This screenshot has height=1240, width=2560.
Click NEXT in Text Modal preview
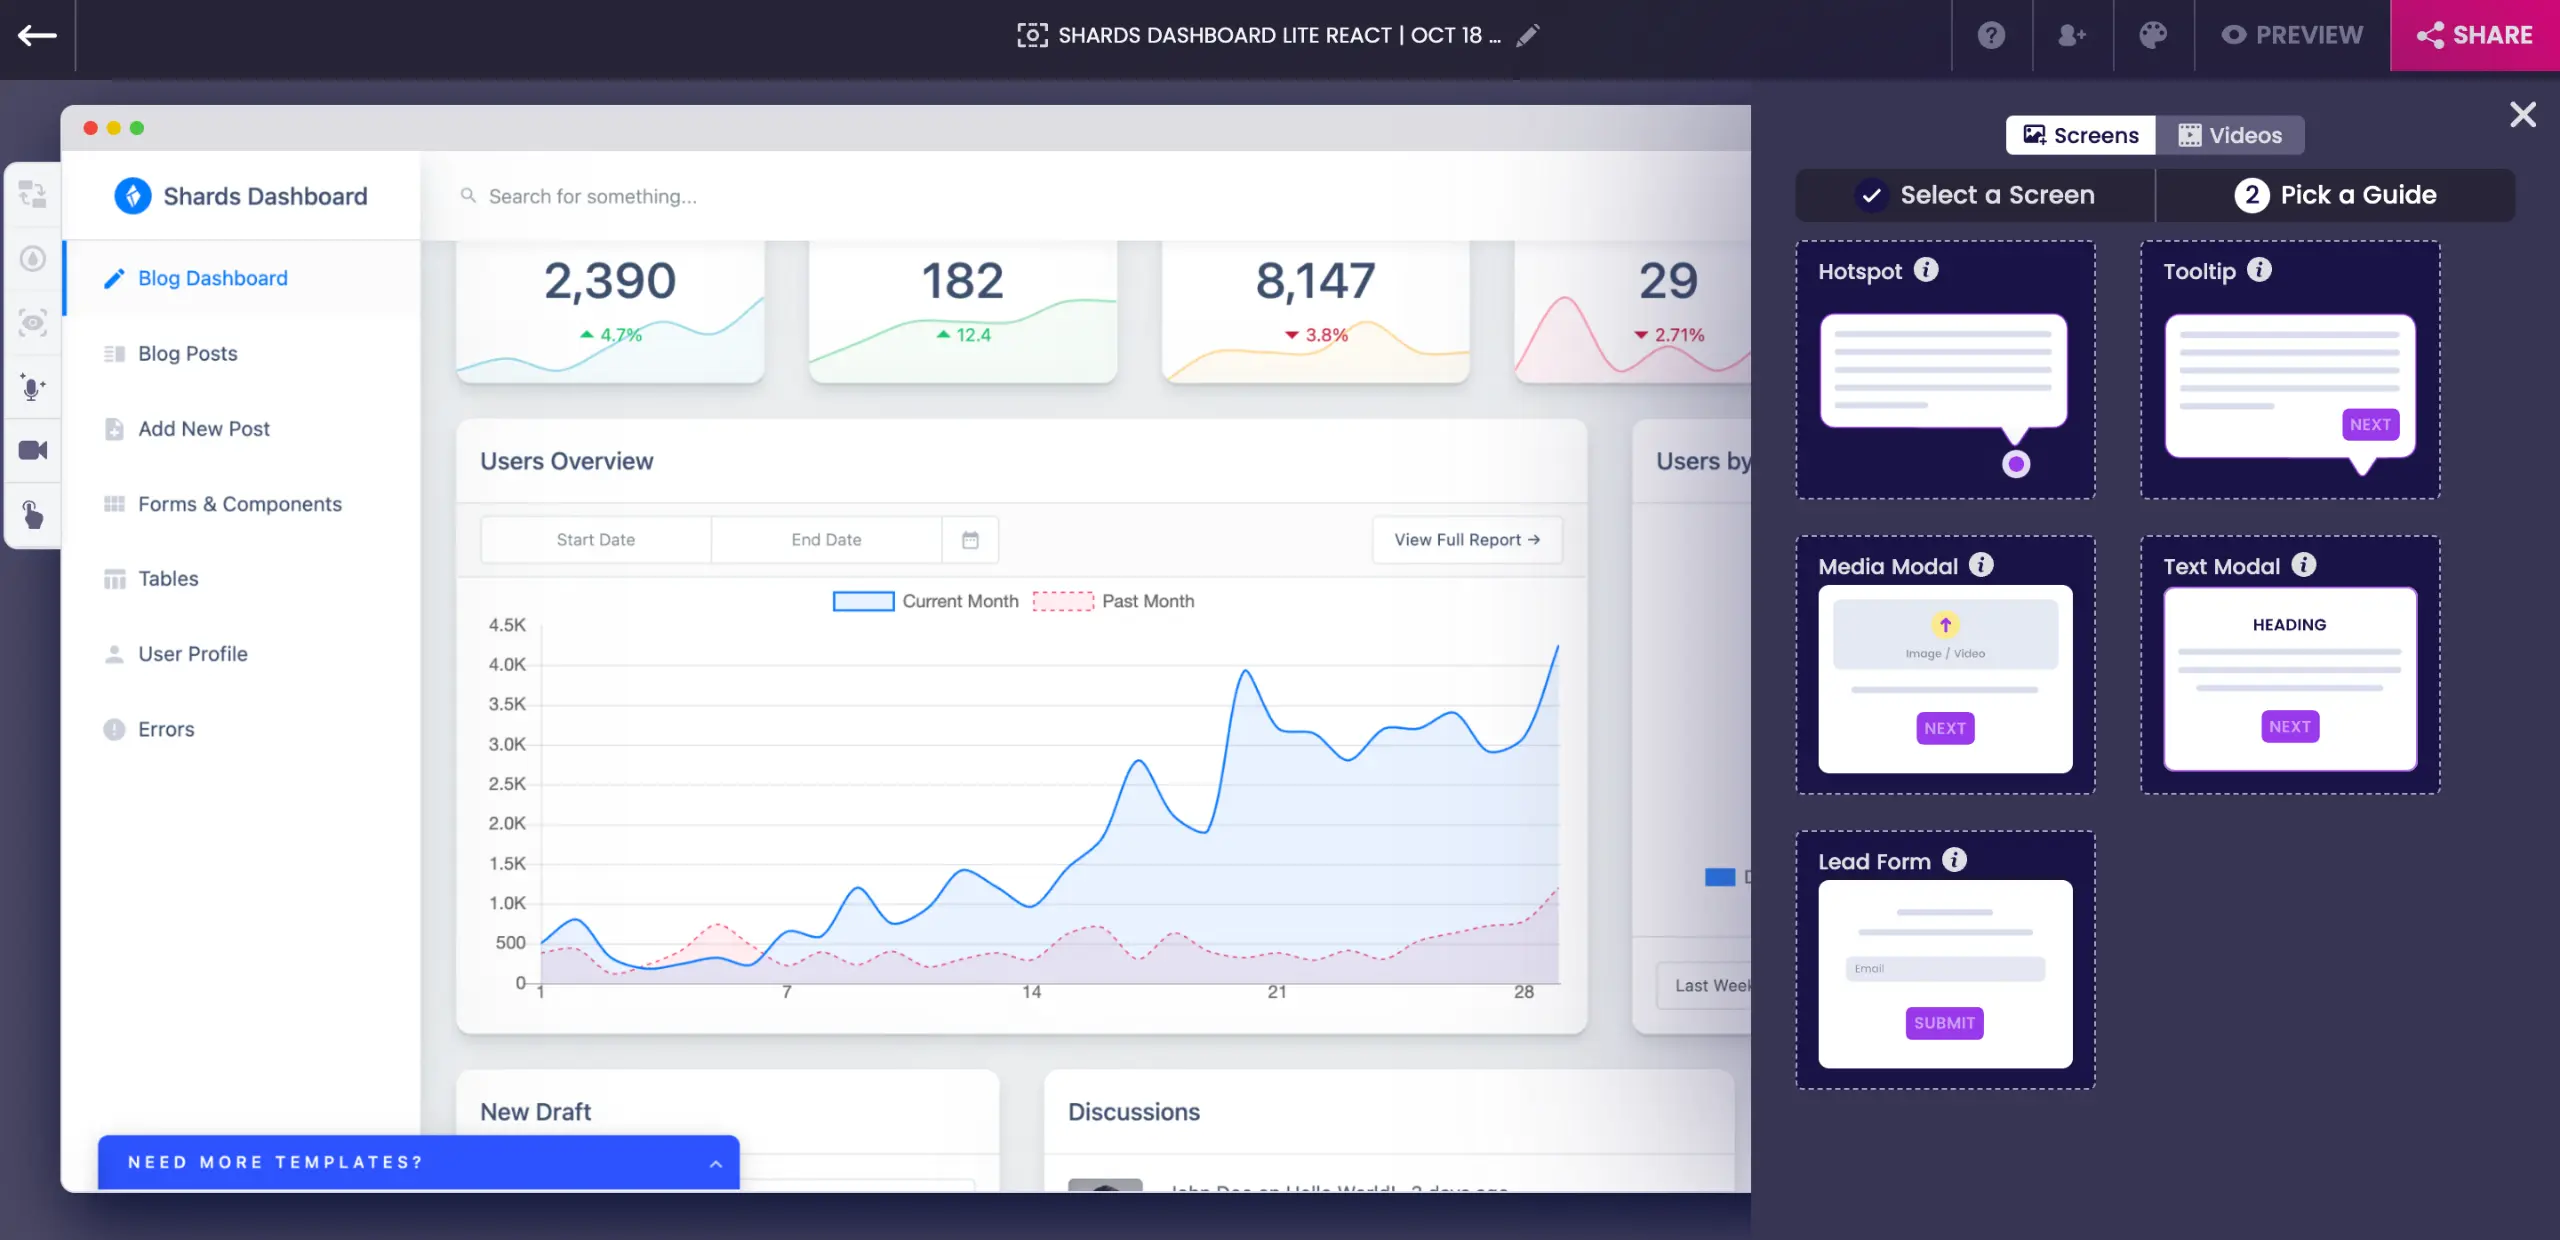2289,727
